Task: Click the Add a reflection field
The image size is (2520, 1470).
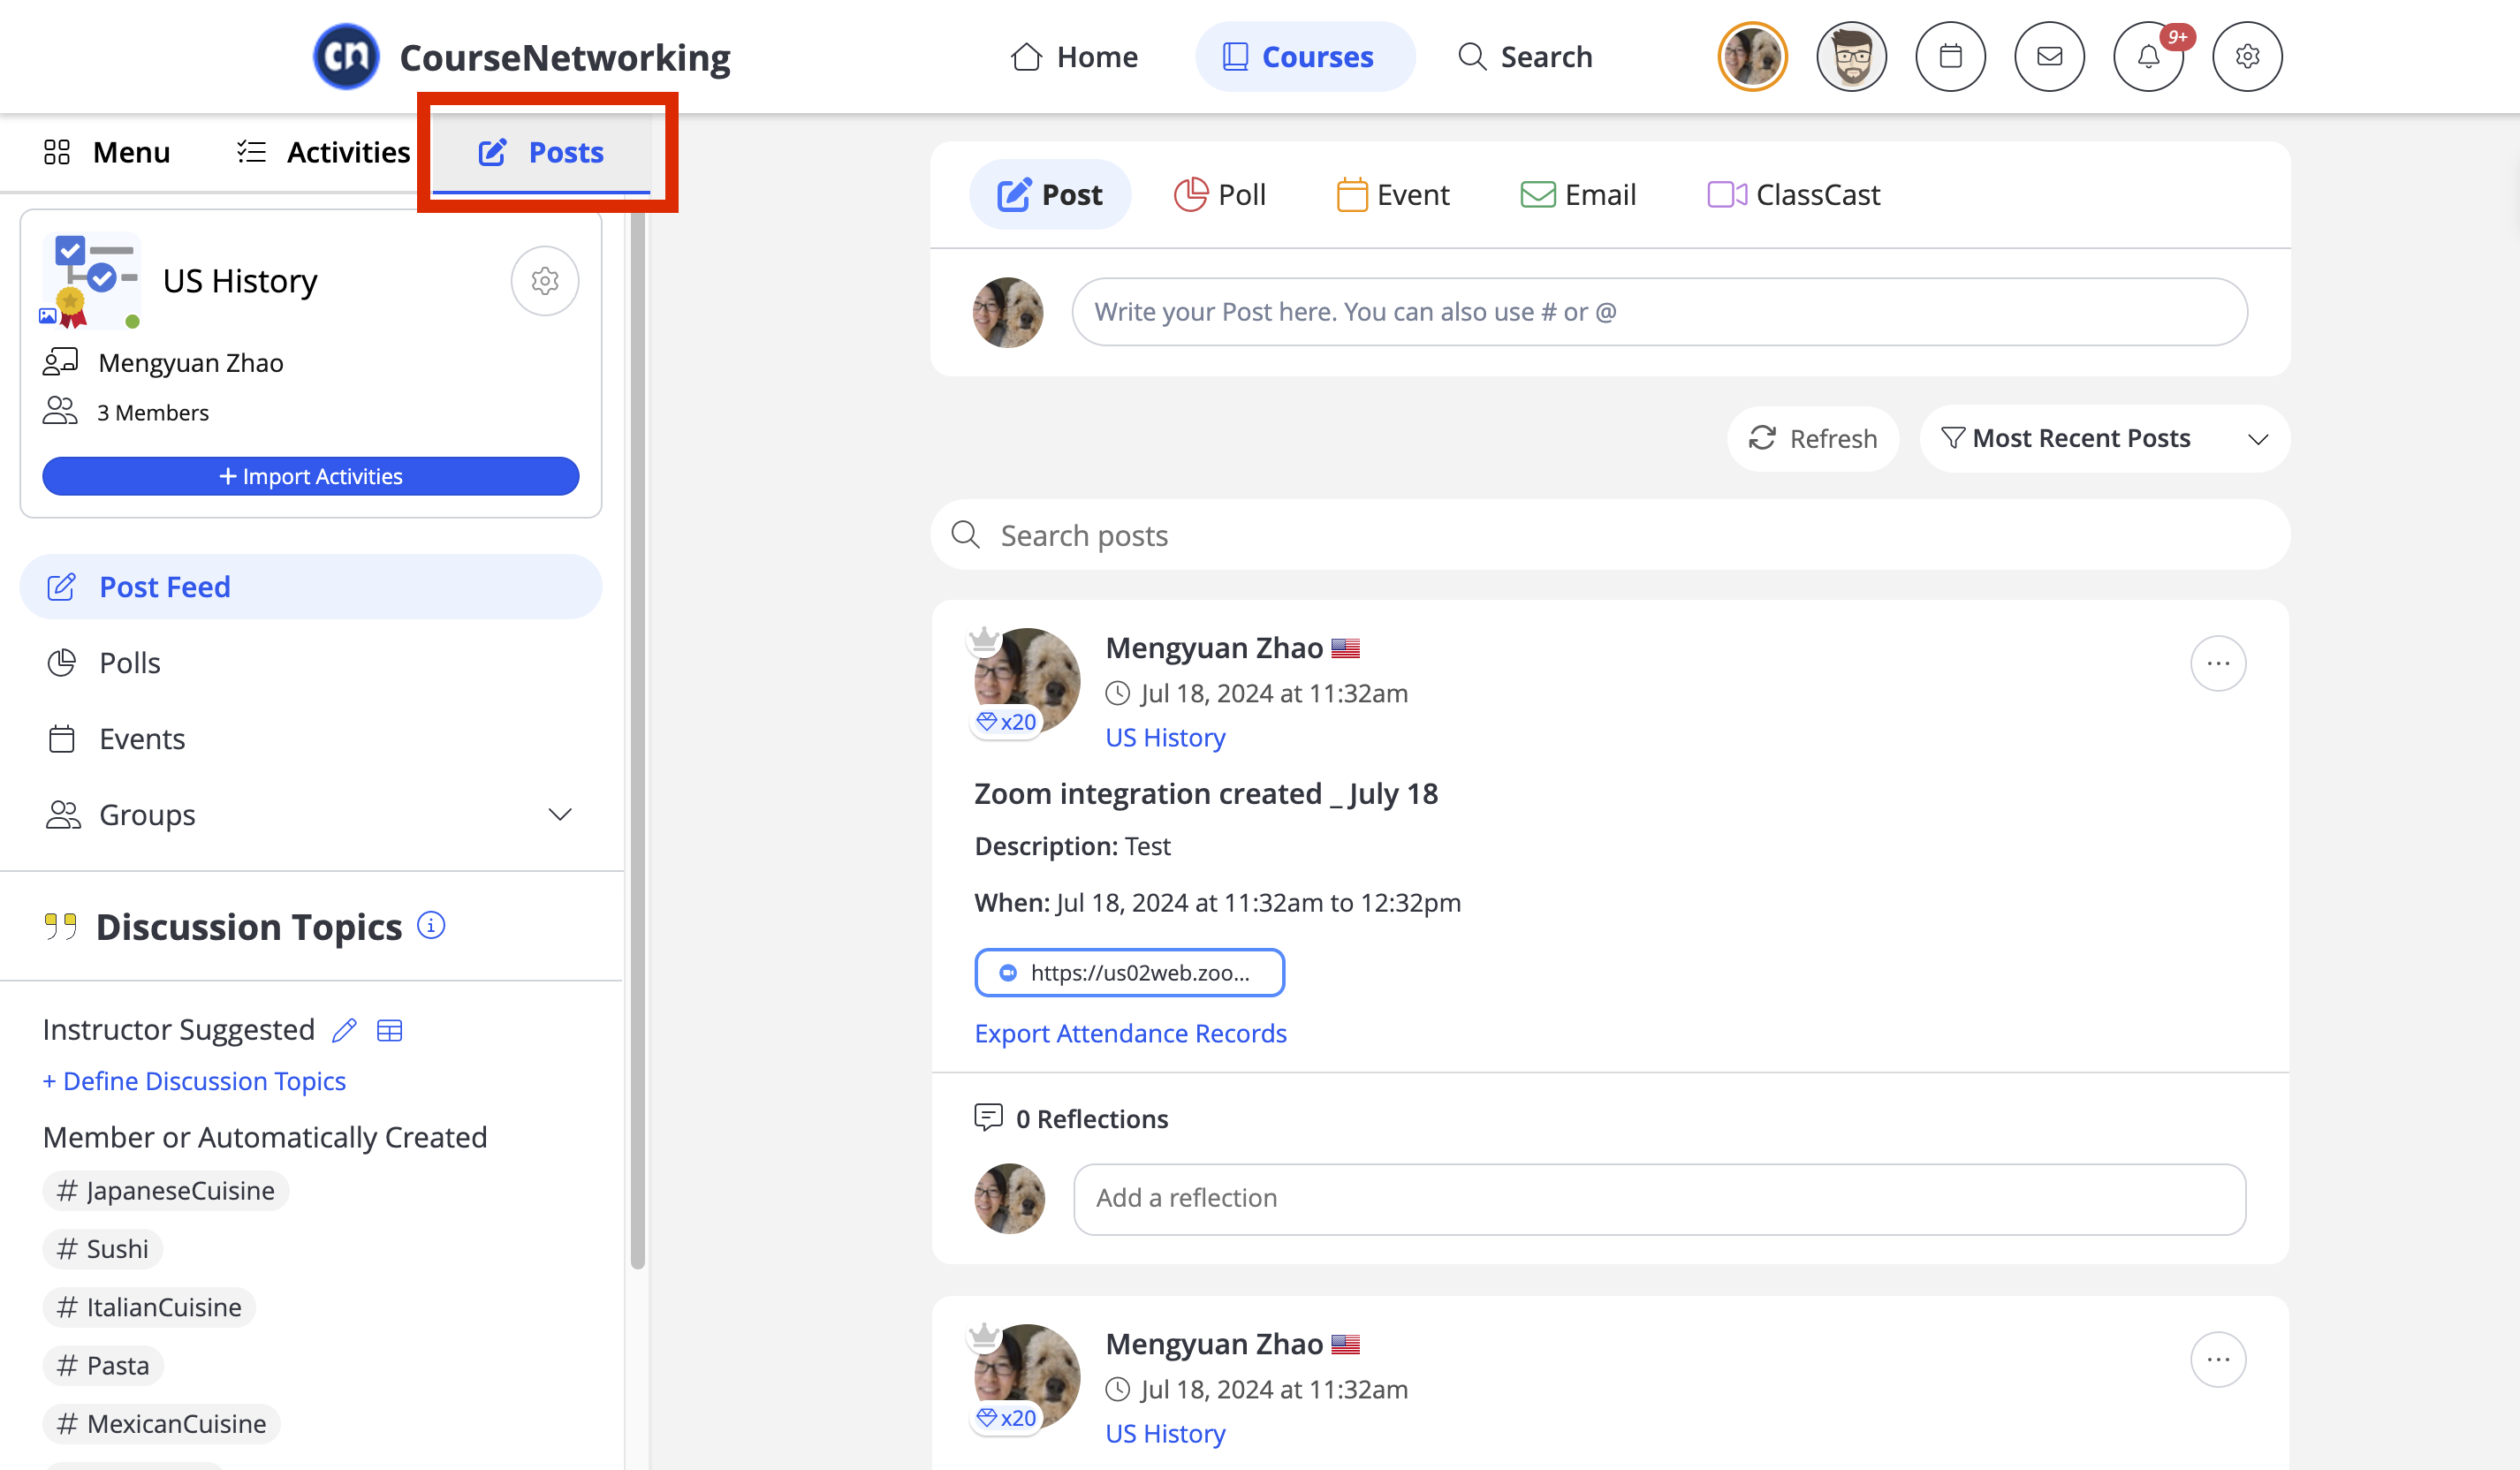Action: pos(1659,1198)
